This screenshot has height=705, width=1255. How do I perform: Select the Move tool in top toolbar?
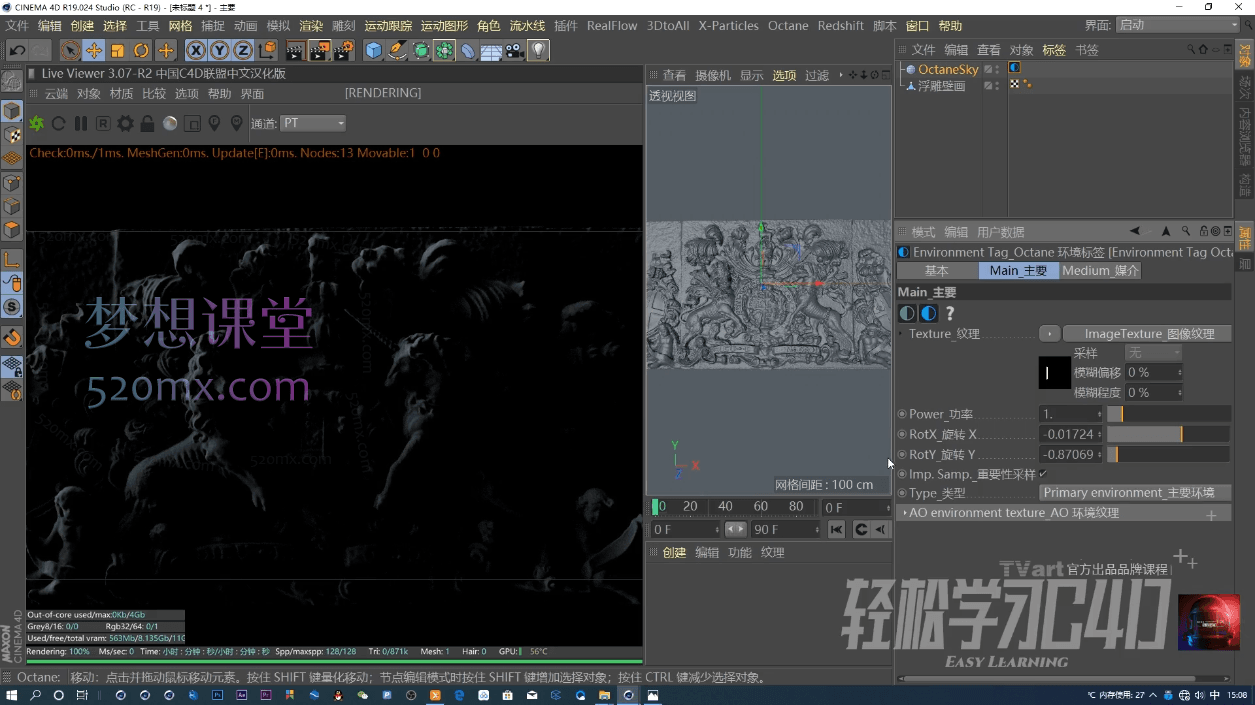coord(93,50)
